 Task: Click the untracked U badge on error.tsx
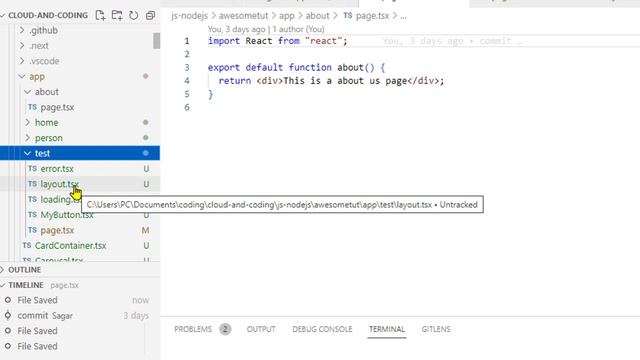(x=146, y=169)
